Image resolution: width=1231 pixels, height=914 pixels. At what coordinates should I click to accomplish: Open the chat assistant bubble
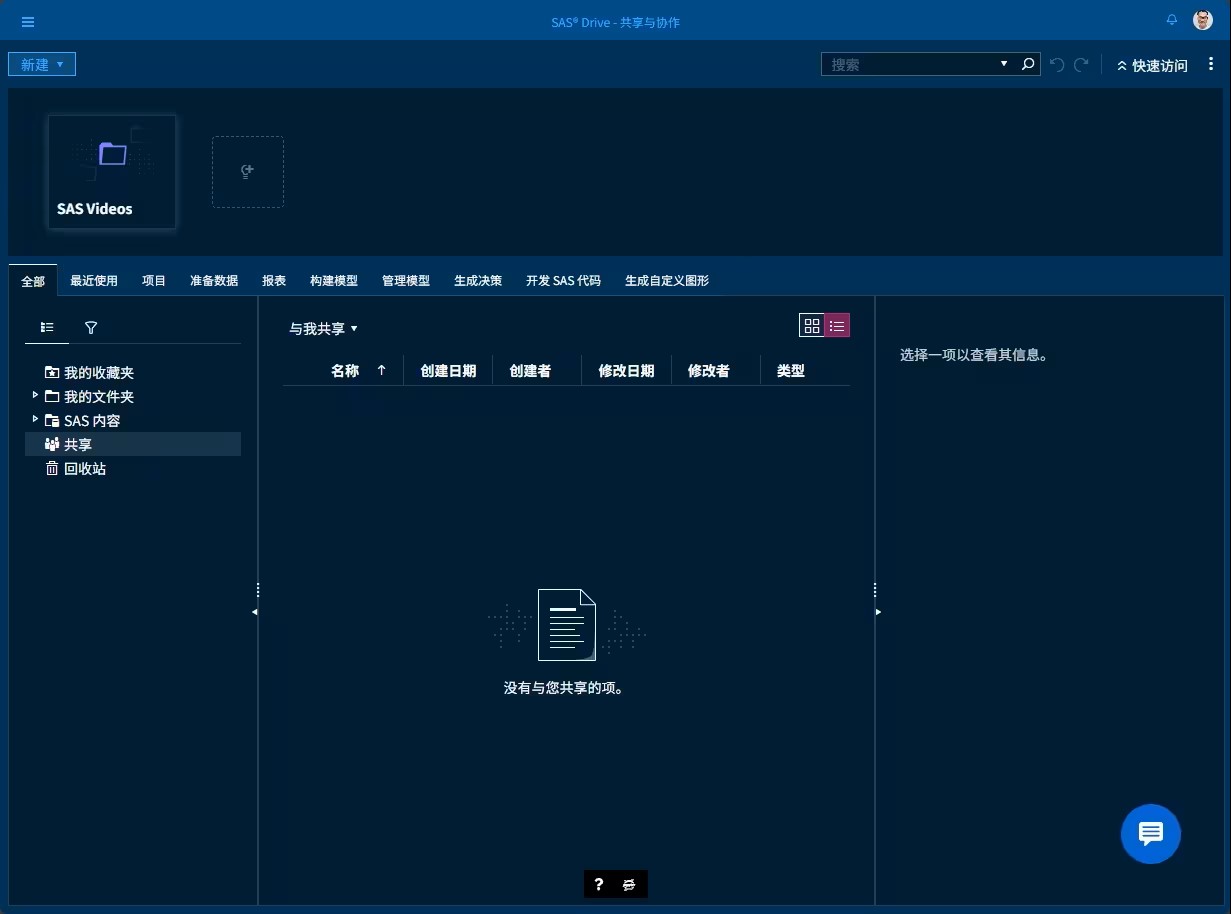coord(1151,834)
